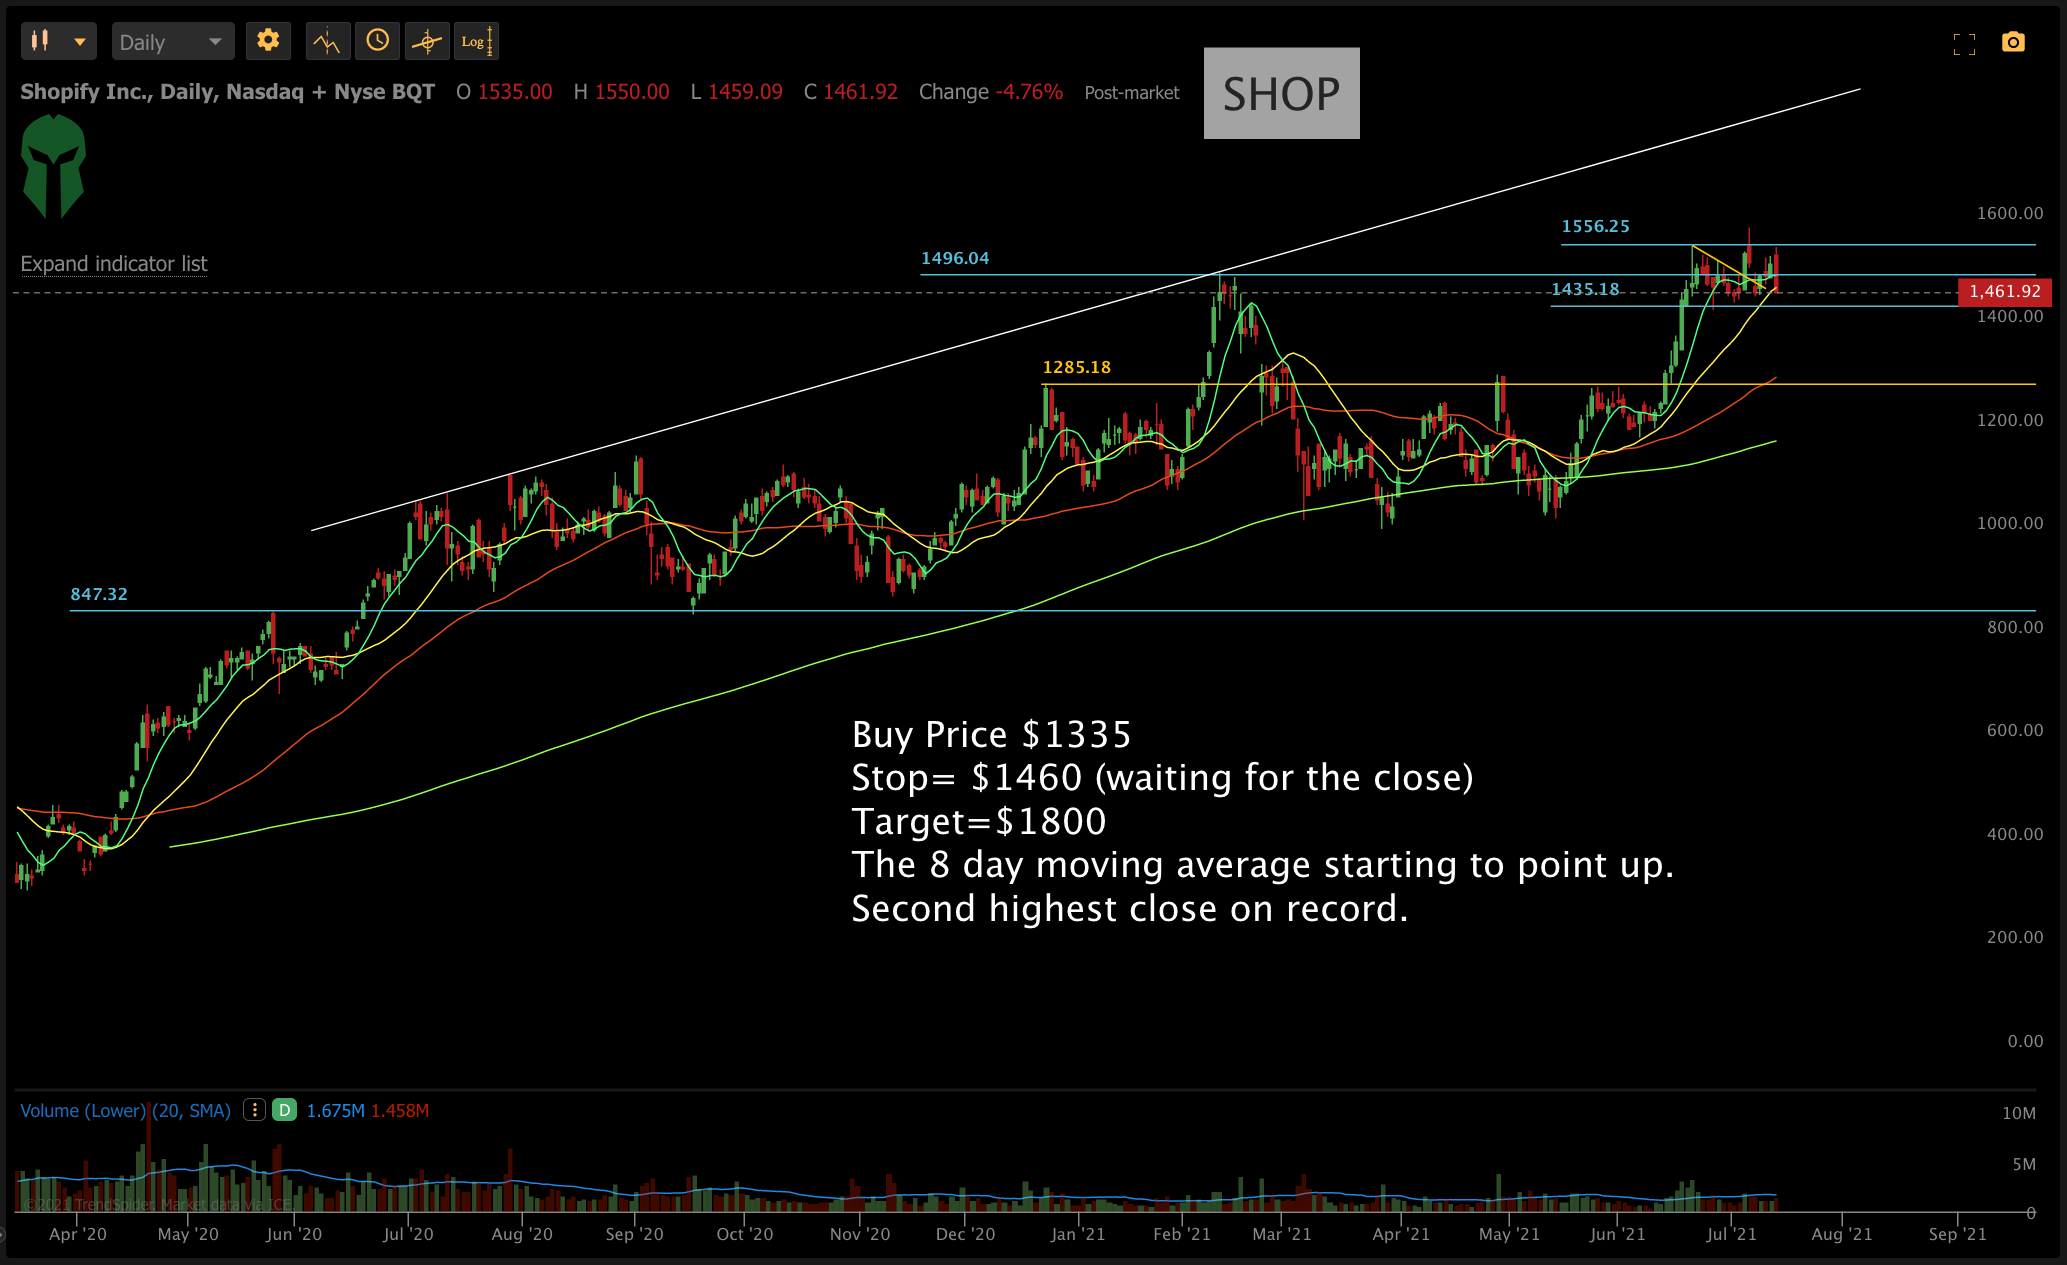This screenshot has width=2067, height=1265.
Task: Select the 1435.18 price level label
Action: tap(1585, 289)
